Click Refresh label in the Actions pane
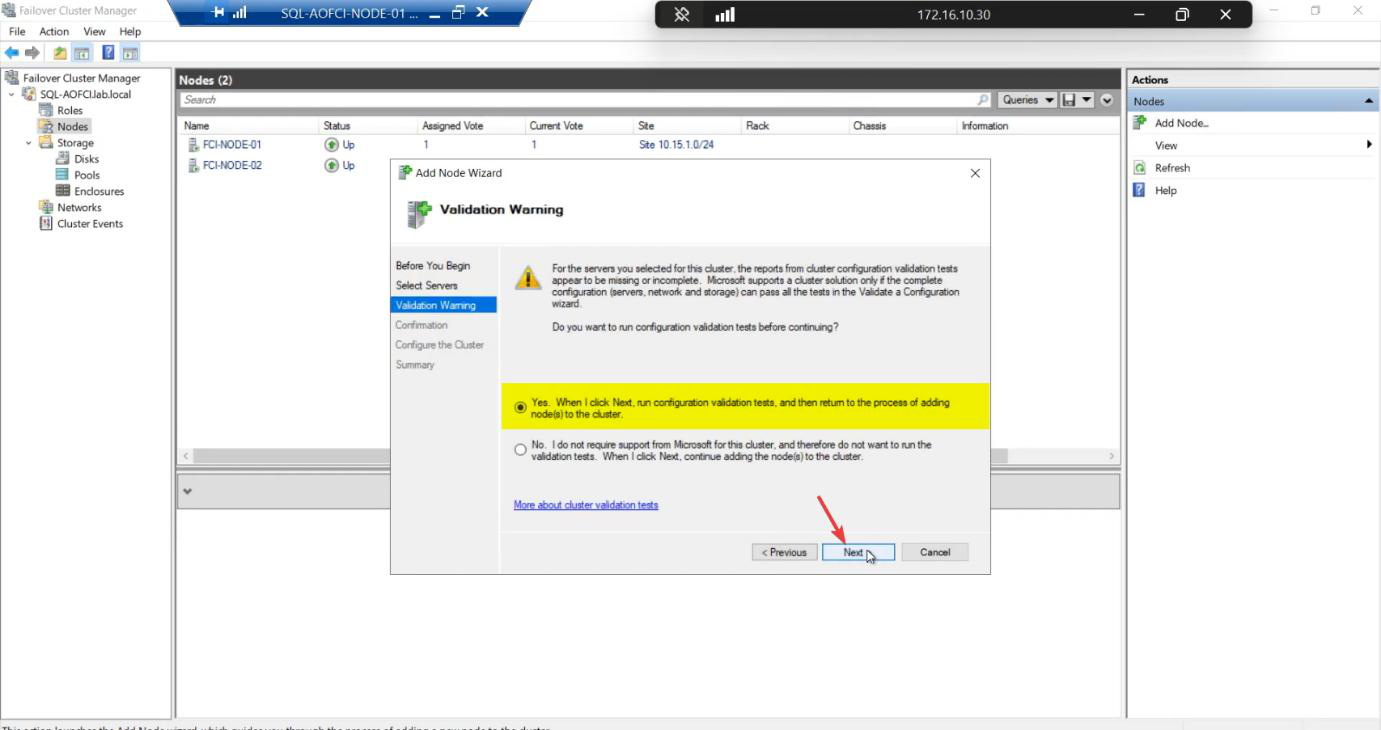The image size is (1381, 730). coord(1172,168)
